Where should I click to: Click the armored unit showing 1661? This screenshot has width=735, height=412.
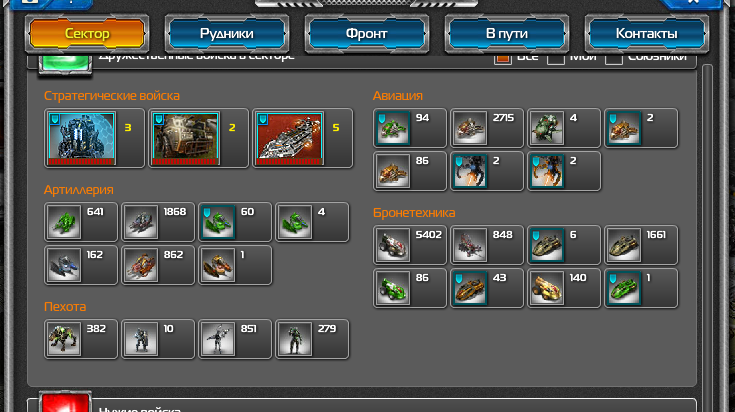point(641,245)
